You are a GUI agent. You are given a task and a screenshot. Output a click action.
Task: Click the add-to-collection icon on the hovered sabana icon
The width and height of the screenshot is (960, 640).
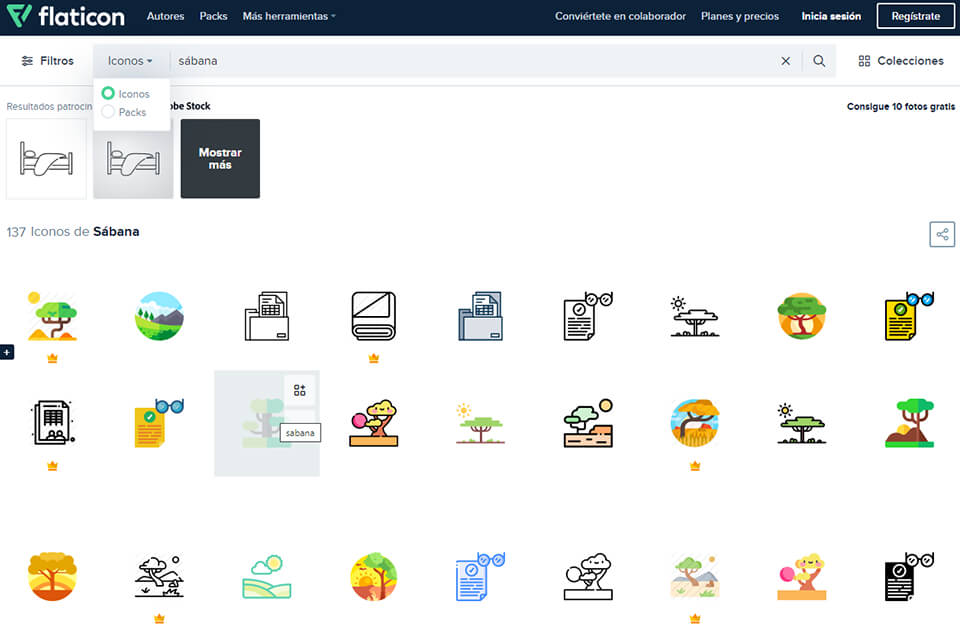point(299,390)
